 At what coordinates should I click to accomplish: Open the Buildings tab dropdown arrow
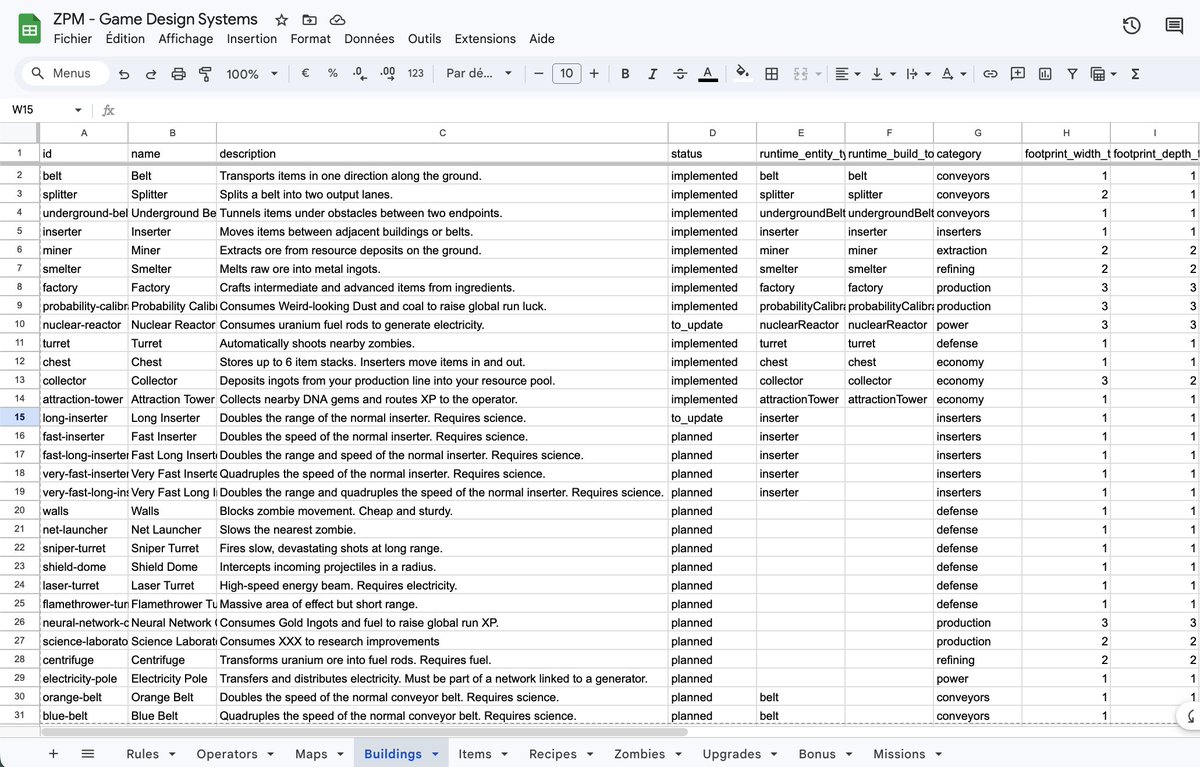(435, 754)
